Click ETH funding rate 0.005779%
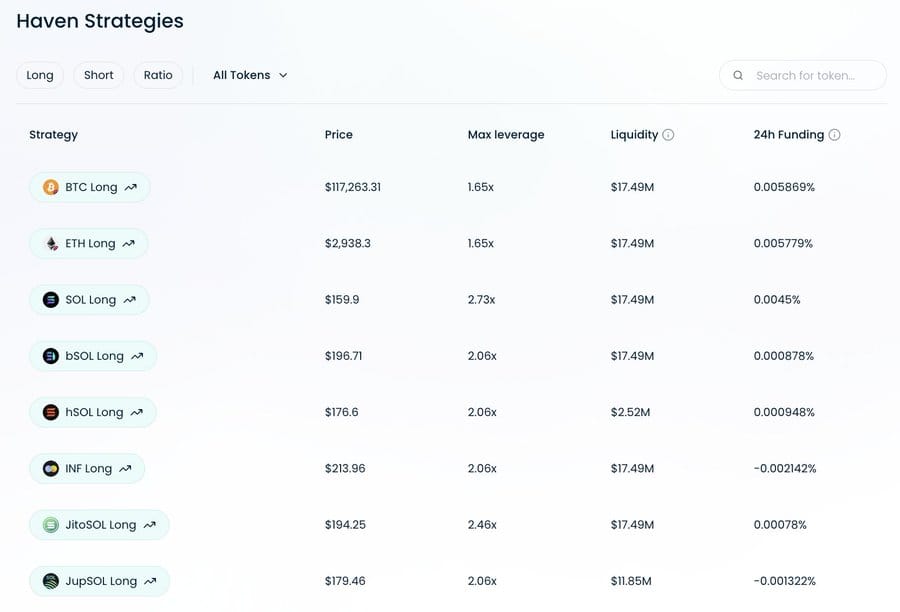This screenshot has width=900, height=612. tap(783, 243)
